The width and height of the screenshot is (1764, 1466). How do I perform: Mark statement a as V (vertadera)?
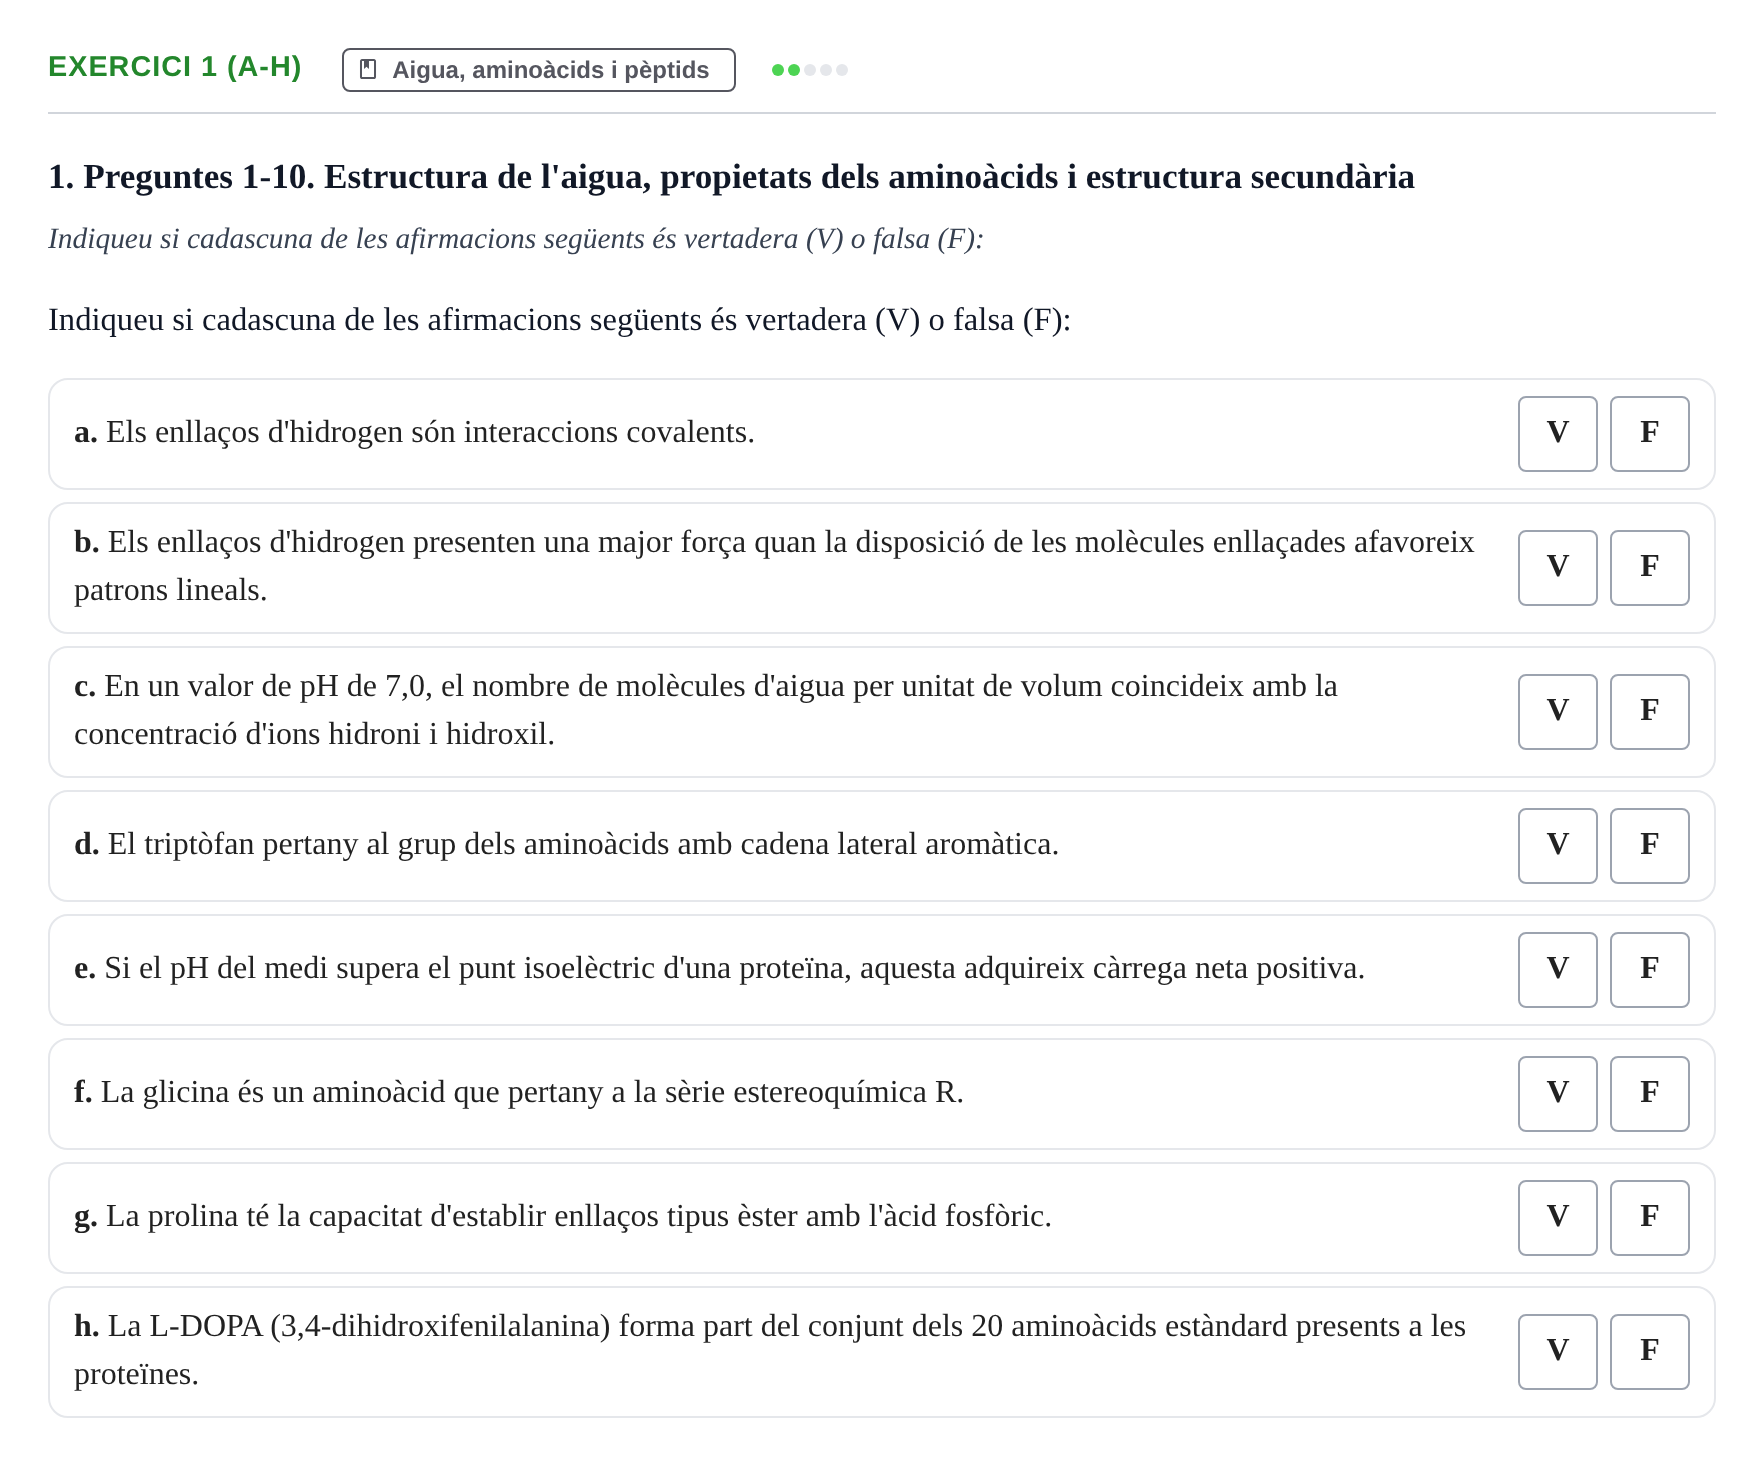coord(1557,434)
